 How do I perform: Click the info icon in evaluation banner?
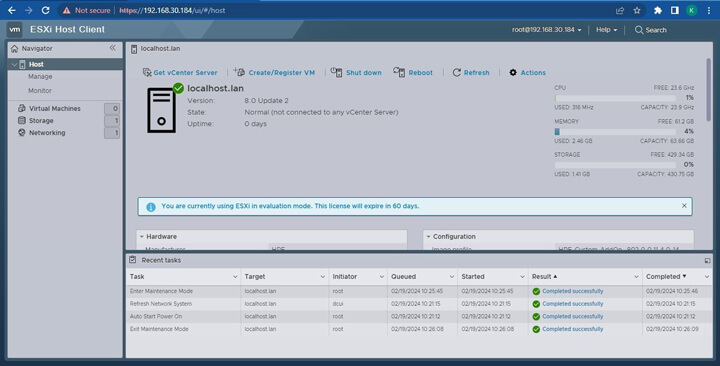[x=151, y=207]
